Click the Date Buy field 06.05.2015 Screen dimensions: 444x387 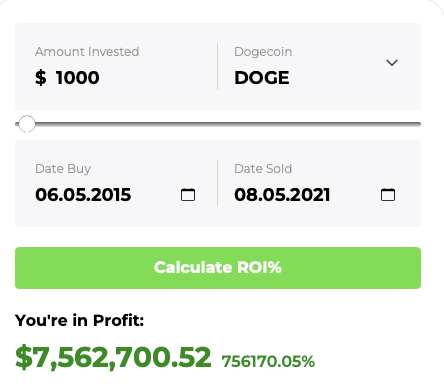83,195
